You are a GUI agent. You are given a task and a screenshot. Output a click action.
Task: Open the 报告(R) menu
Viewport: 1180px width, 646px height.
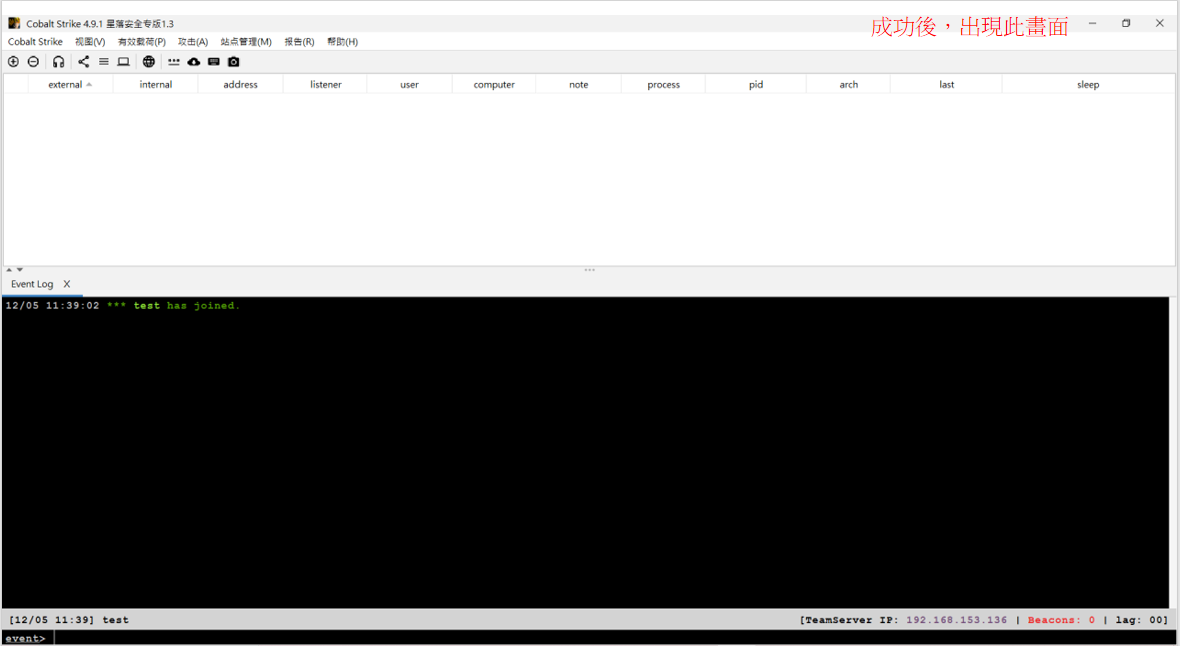pos(300,41)
